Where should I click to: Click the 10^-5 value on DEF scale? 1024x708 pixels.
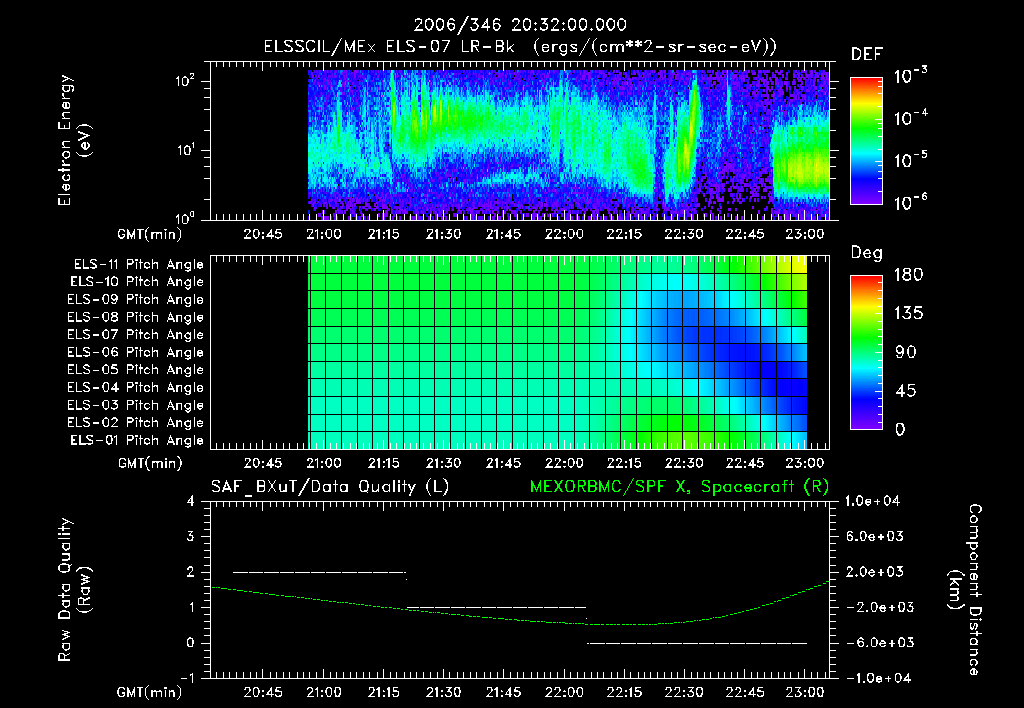coord(910,160)
